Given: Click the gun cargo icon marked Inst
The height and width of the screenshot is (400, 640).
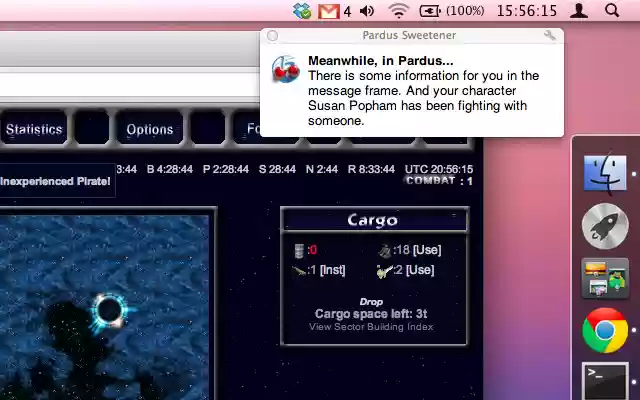Looking at the screenshot, I should [x=299, y=270].
